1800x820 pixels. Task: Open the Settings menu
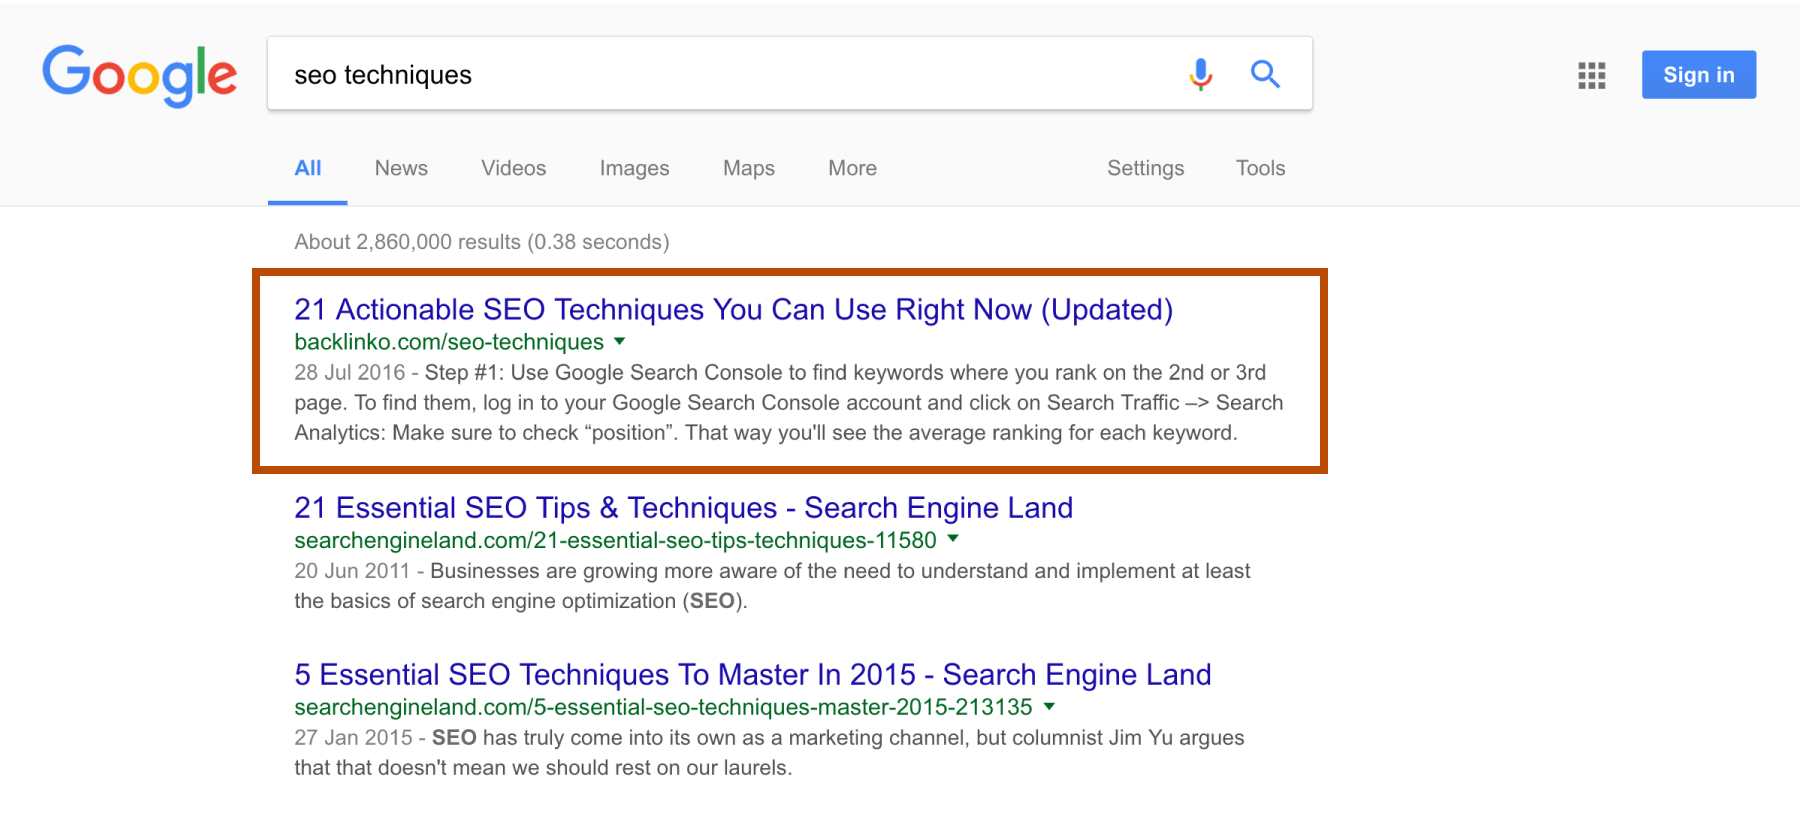[x=1145, y=168]
